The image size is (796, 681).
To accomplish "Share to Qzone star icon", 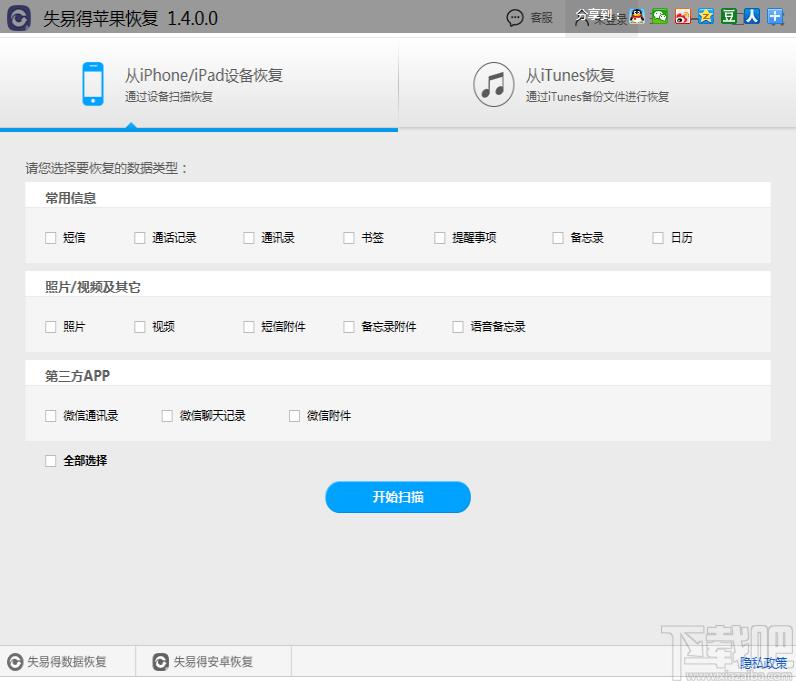I will pos(706,17).
